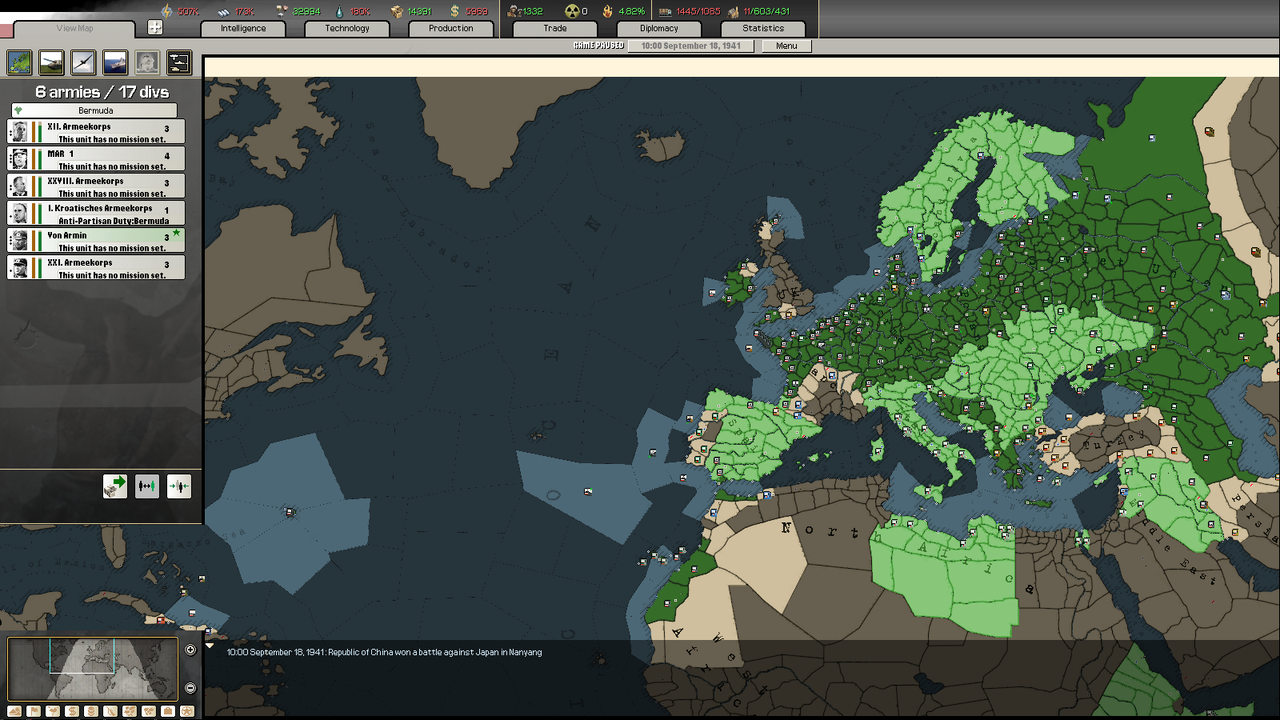
Task: Zoom out with the minus button
Action: (x=190, y=688)
